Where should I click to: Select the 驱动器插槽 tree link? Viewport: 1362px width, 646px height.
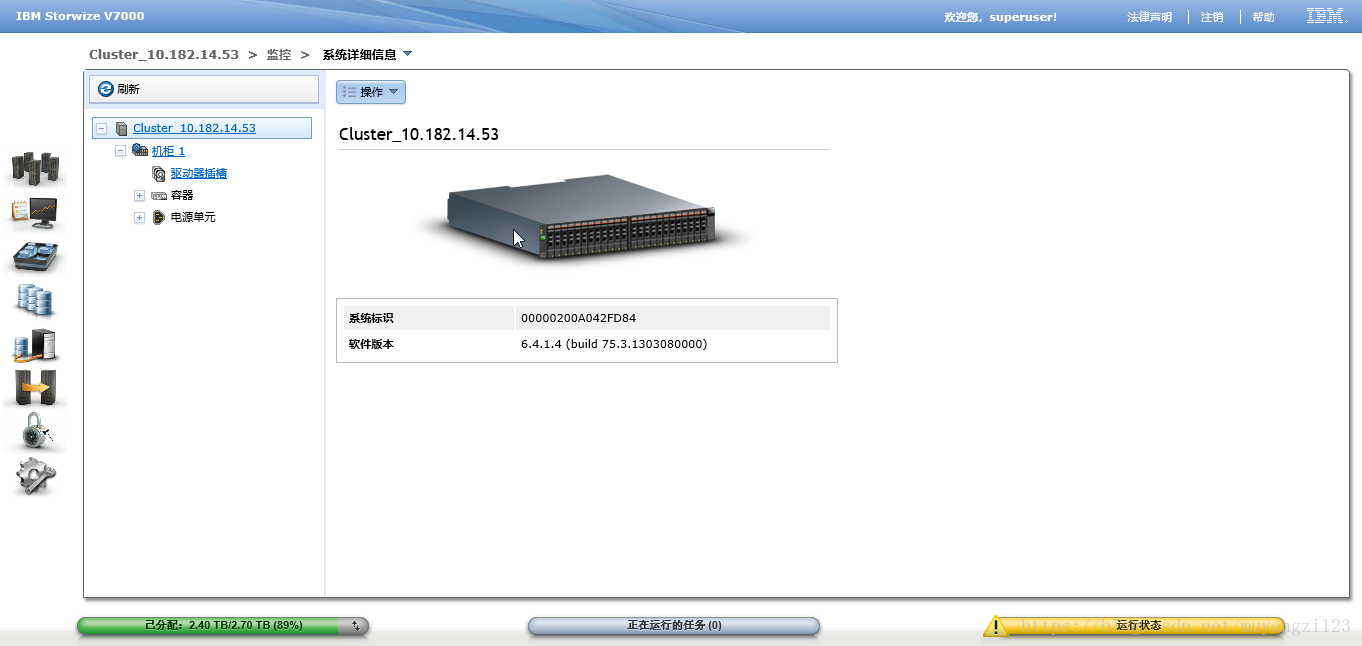click(199, 173)
